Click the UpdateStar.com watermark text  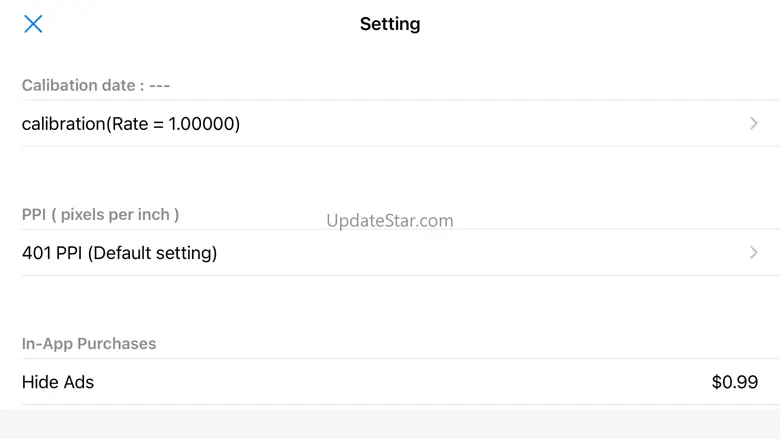390,221
